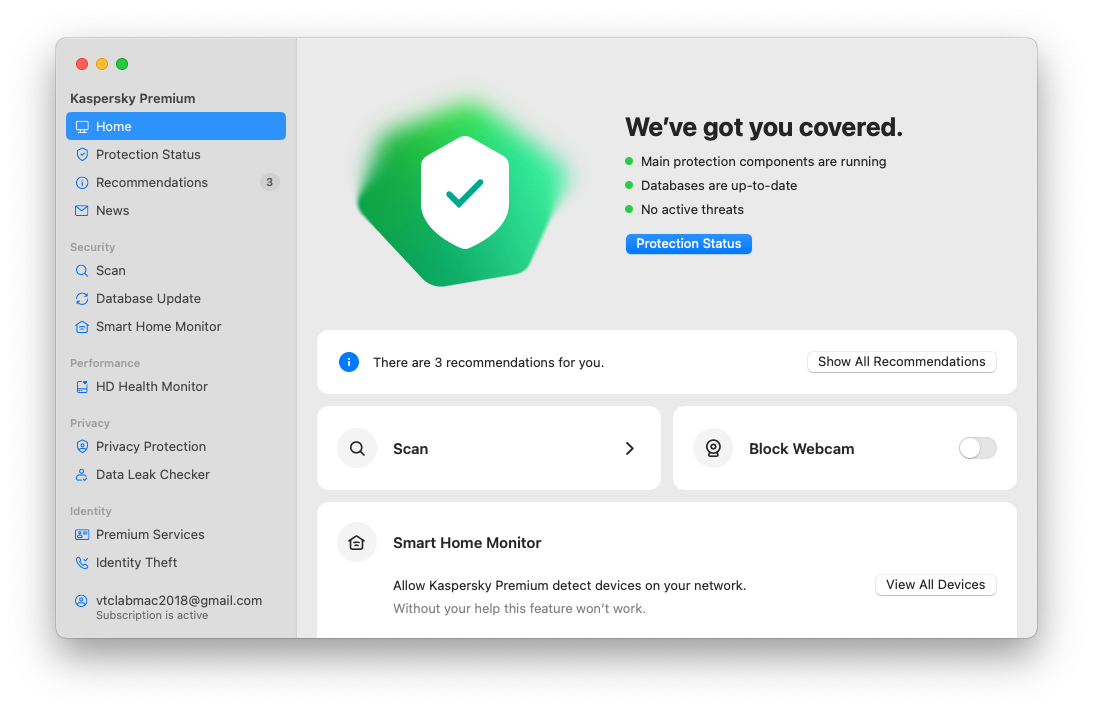The image size is (1093, 712).
Task: Click the phone icon beside Identity Theft
Action: (82, 562)
